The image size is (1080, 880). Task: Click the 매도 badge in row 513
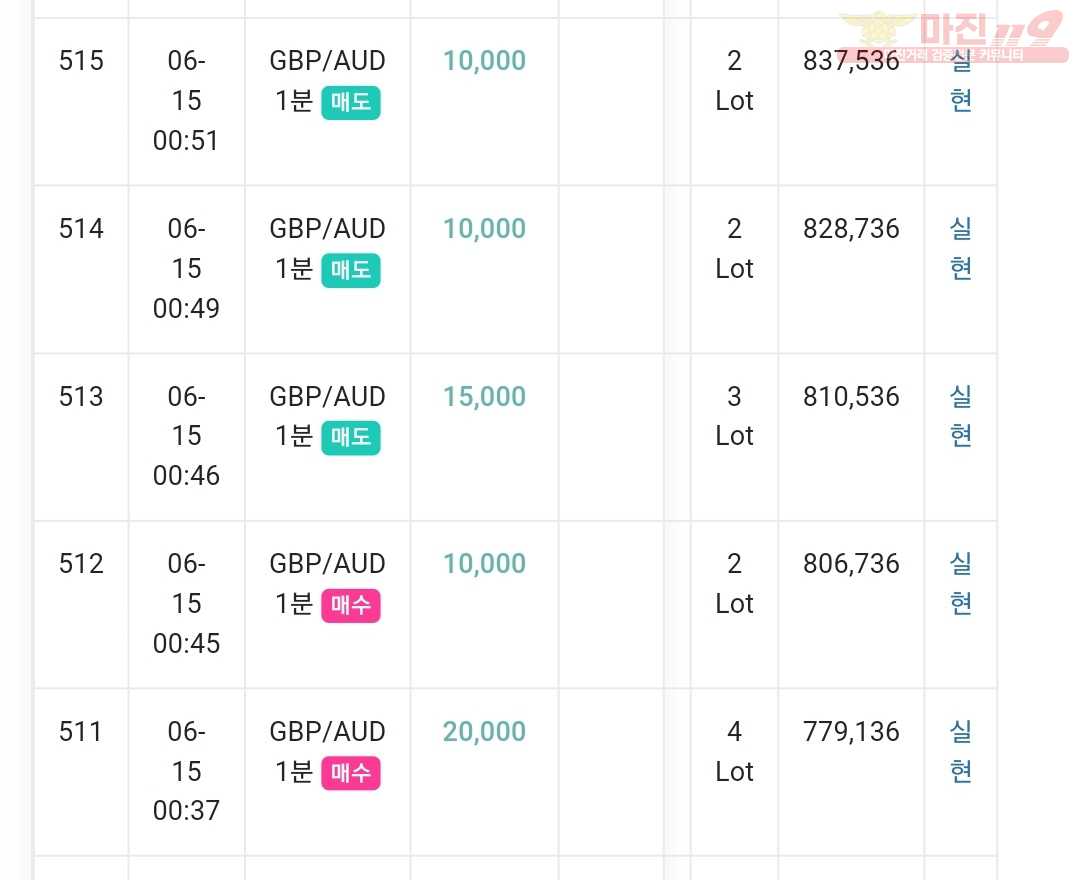[351, 437]
